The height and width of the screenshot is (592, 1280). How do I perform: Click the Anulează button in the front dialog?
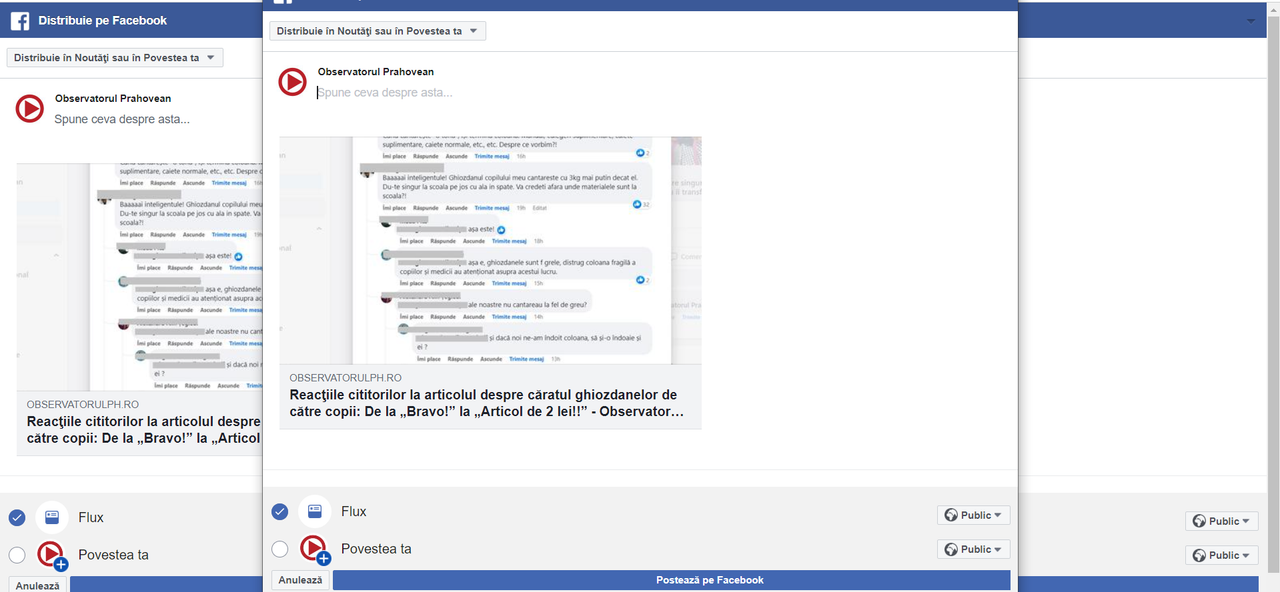tap(300, 580)
